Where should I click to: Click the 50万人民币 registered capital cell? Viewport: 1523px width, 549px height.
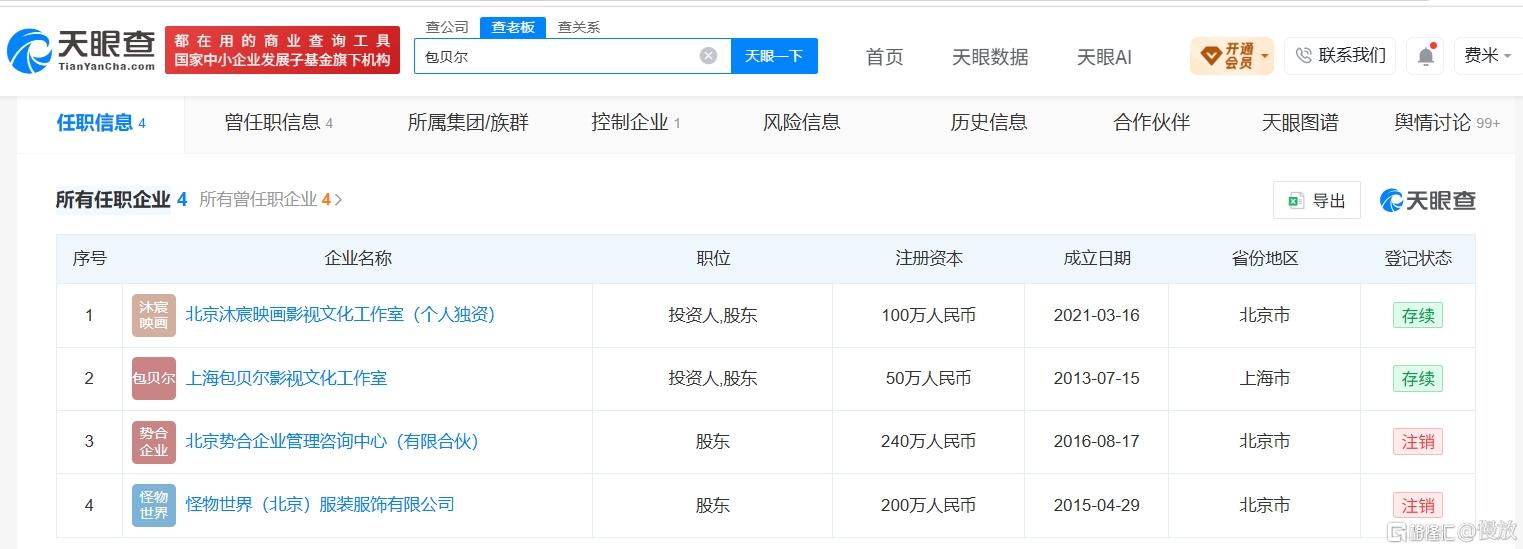pos(928,378)
